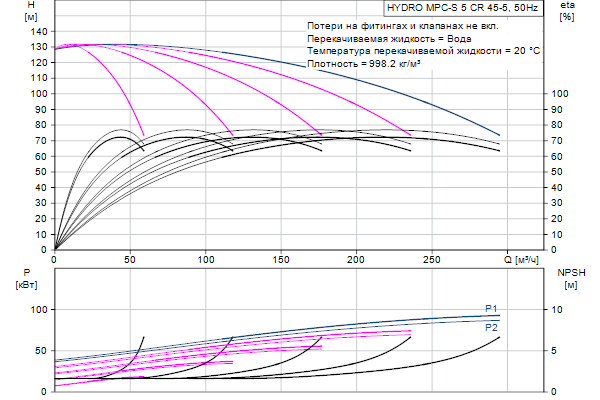The height and width of the screenshot is (400, 600).
Task: Click the eta [%] efficiency axis label
Action: (567, 12)
